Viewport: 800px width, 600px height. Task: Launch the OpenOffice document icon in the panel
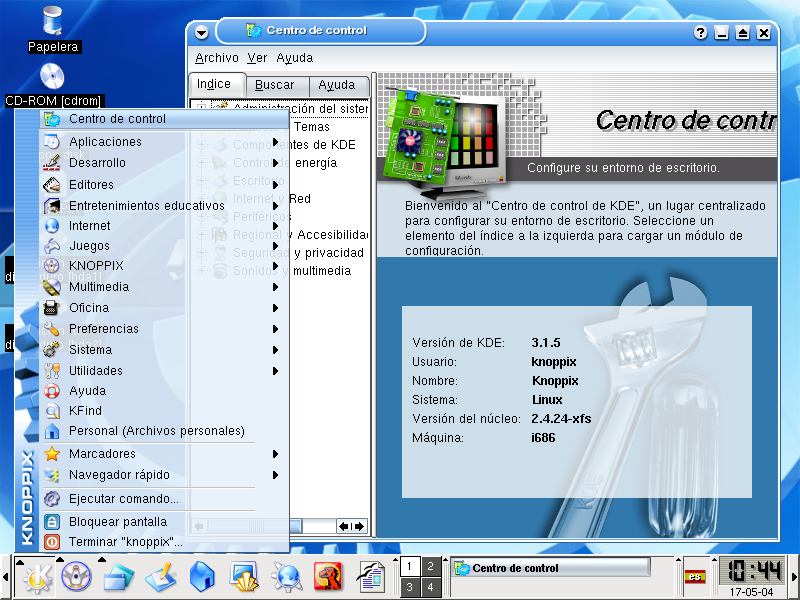371,577
